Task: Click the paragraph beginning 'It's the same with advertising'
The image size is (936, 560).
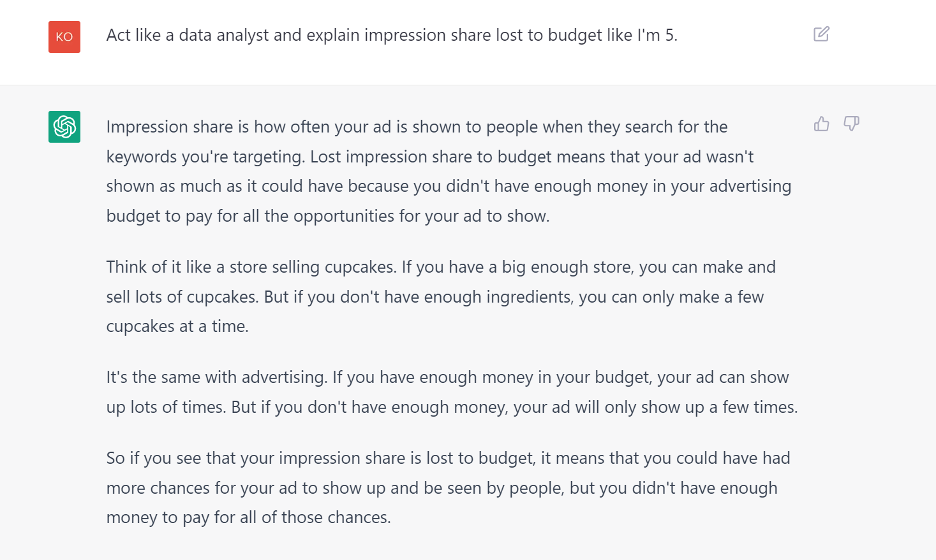Action: tap(452, 392)
